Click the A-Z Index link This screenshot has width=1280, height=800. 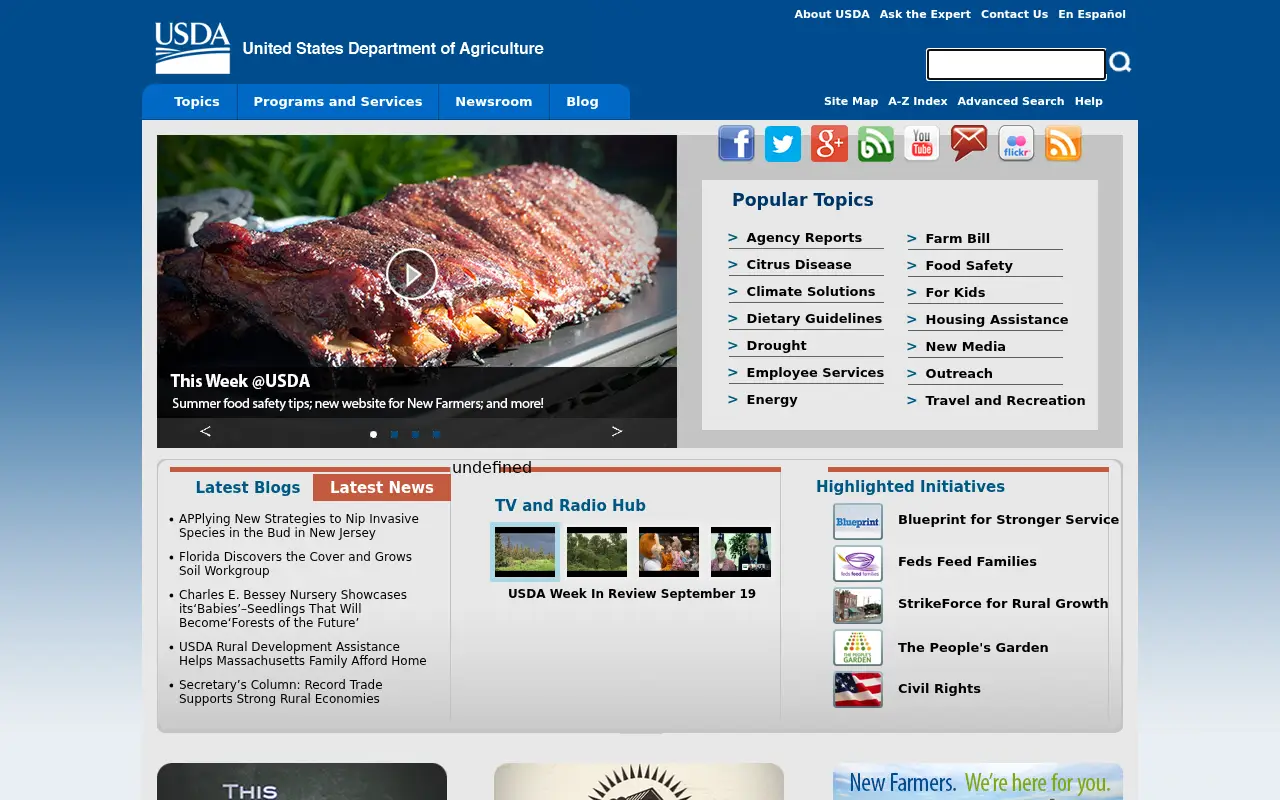[x=918, y=101]
